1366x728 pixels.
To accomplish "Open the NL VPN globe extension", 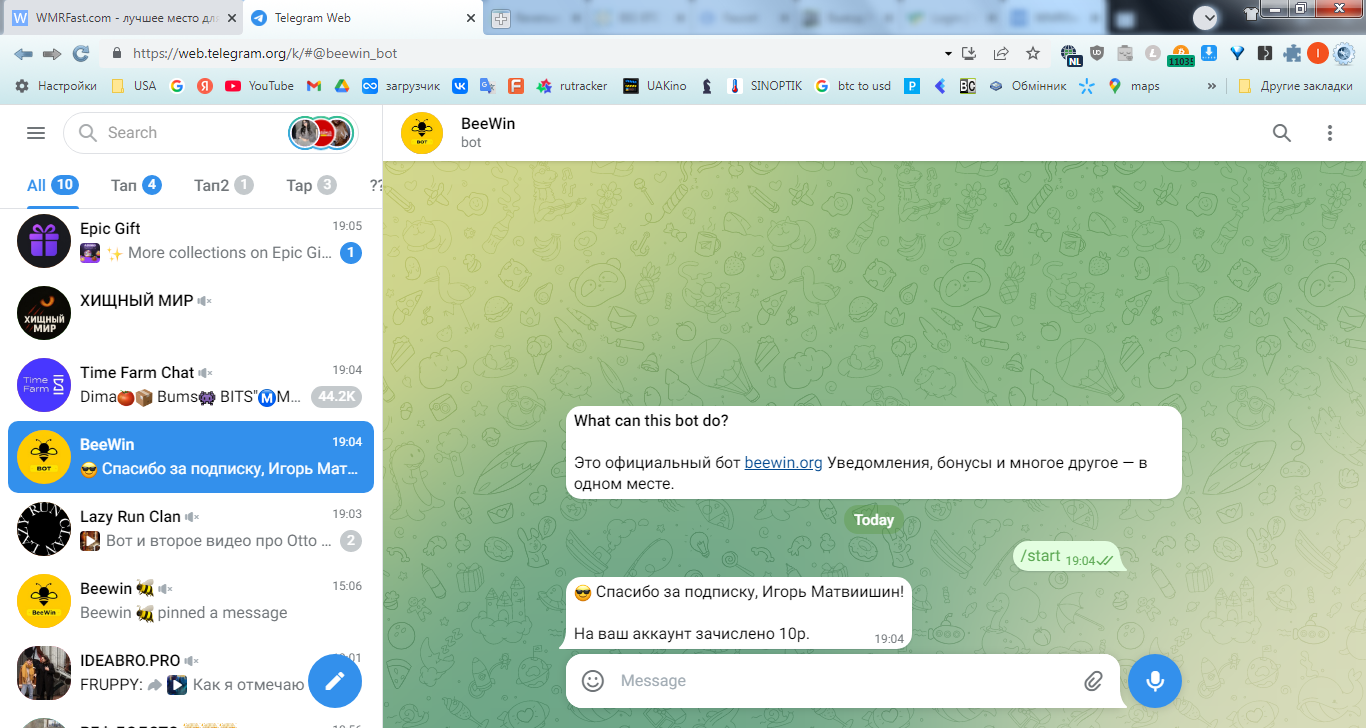I will 1071,54.
